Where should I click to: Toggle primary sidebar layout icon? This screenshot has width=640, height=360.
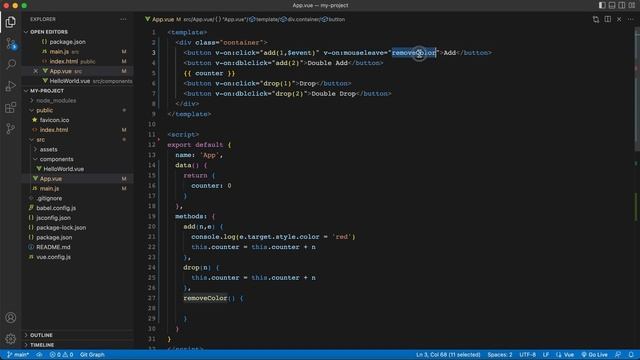click(x=602, y=5)
